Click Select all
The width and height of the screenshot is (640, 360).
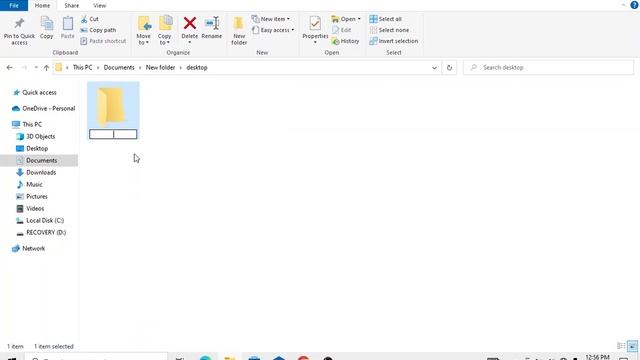point(386,19)
